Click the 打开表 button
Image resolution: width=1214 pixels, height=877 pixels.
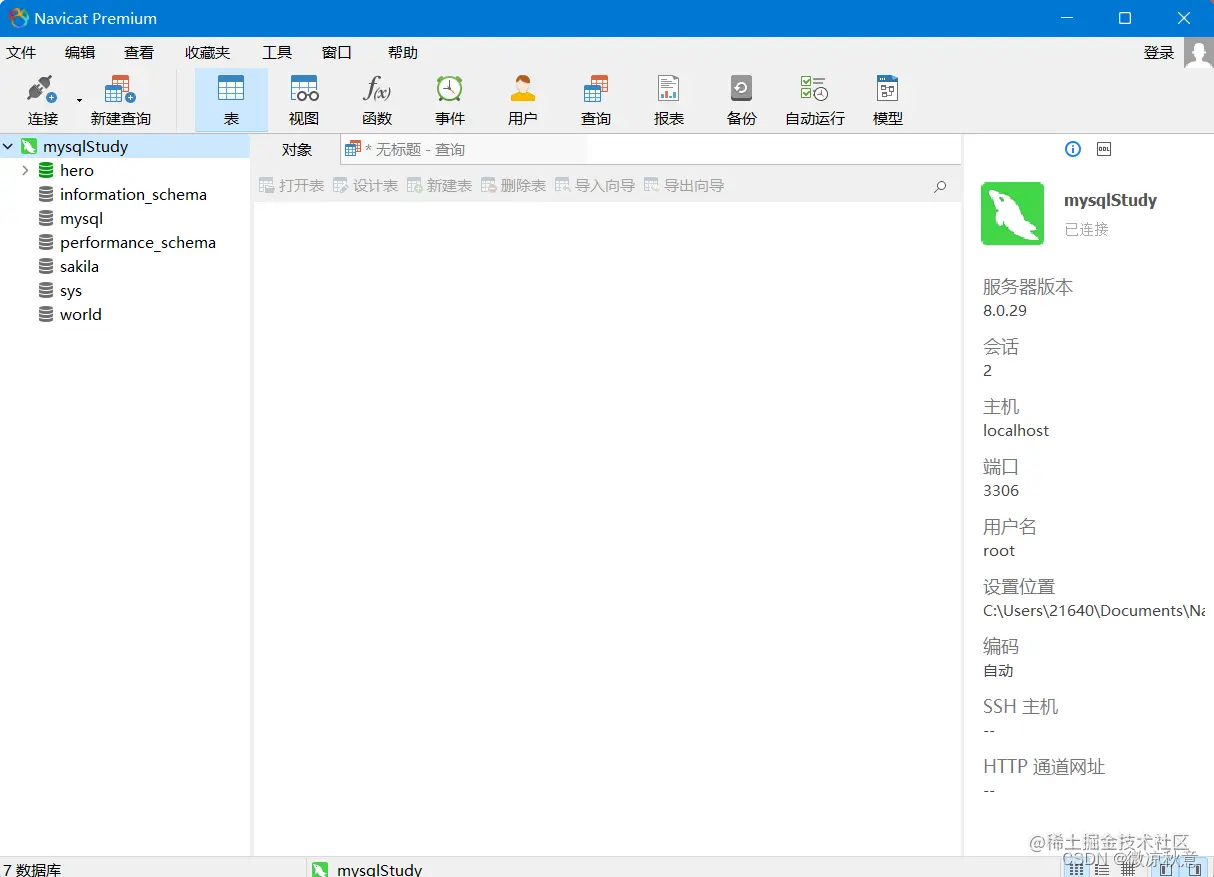292,186
